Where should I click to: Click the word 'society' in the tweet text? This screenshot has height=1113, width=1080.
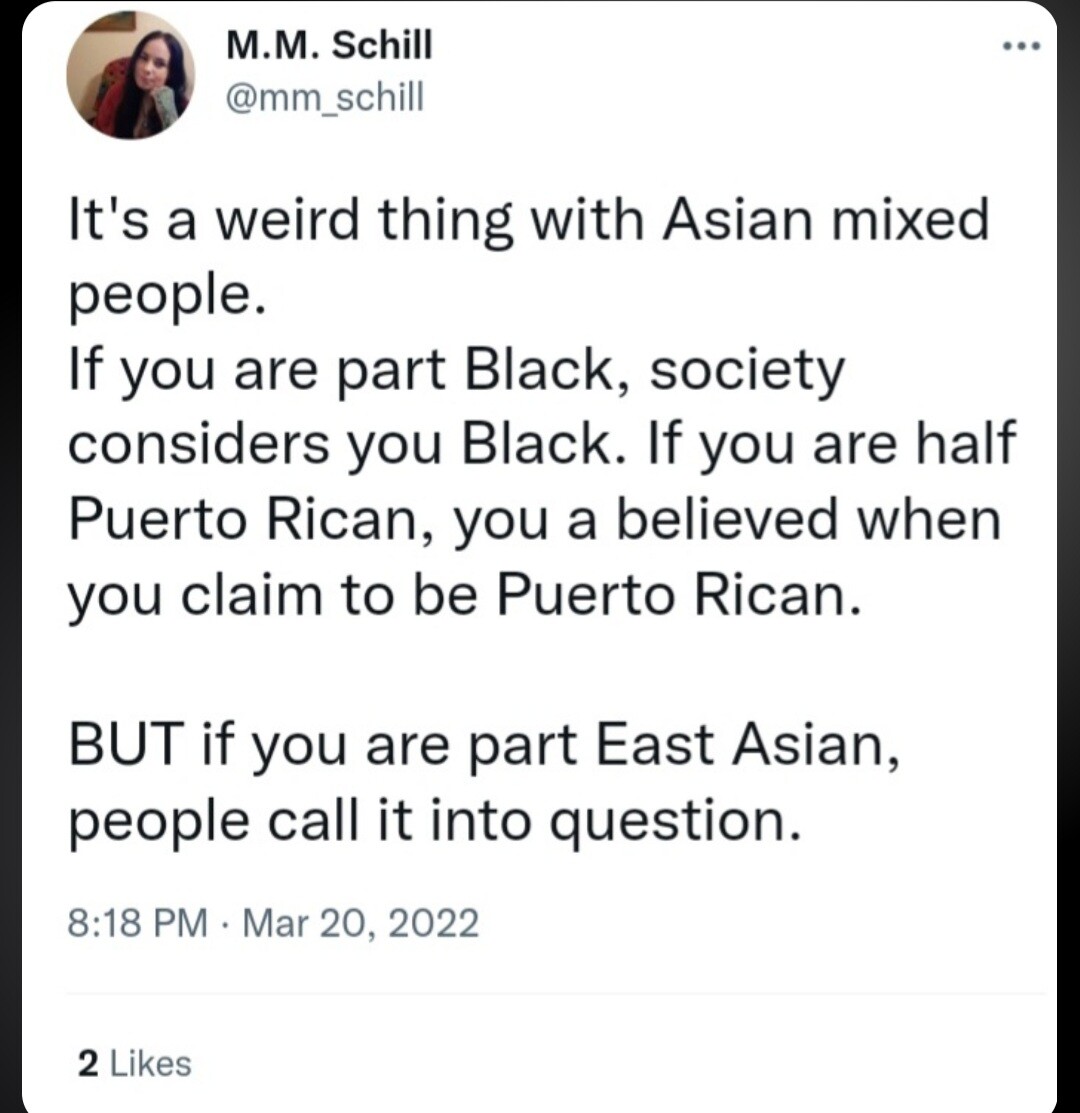748,371
